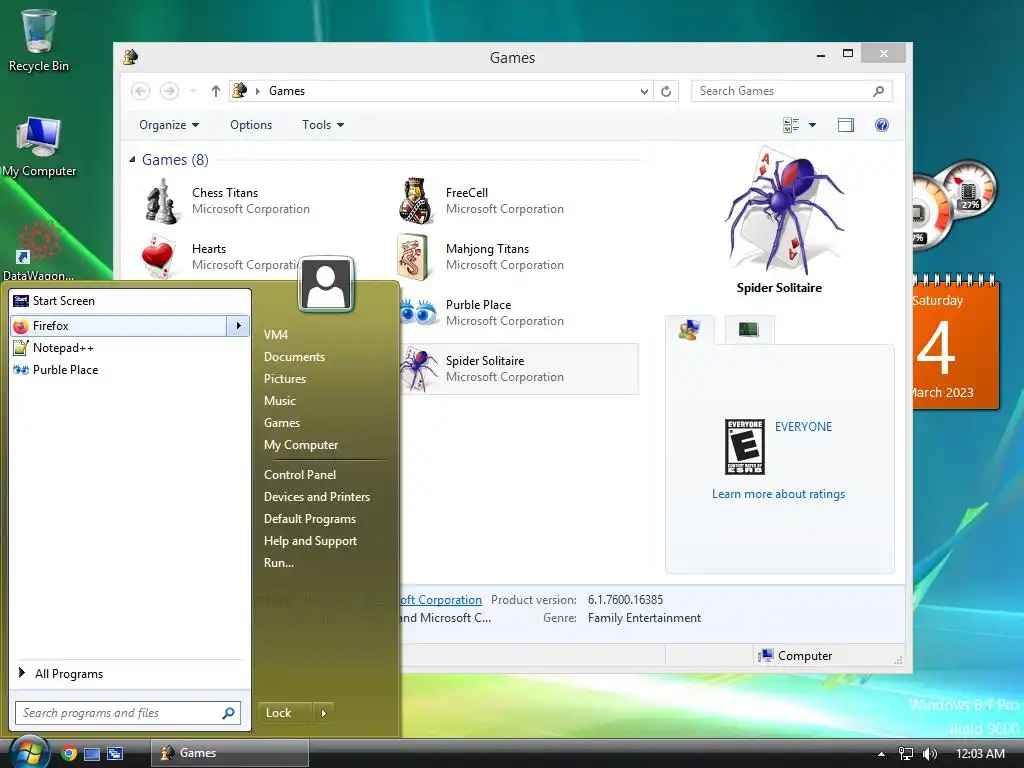This screenshot has width=1024, height=768.
Task: Open Devices and Printers
Action: coord(317,496)
